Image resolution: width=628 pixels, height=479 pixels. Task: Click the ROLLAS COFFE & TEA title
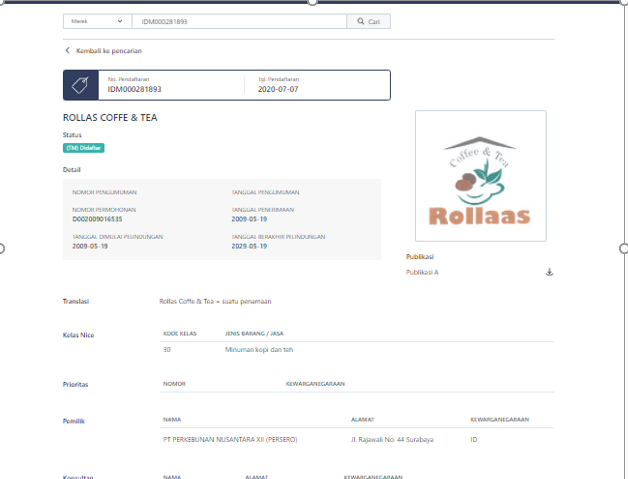(110, 118)
